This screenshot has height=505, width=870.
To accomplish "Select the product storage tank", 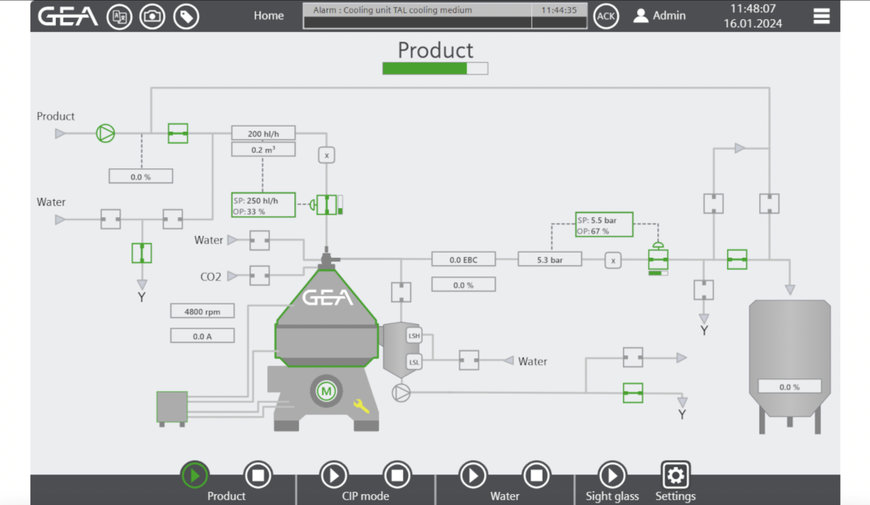I will click(790, 366).
